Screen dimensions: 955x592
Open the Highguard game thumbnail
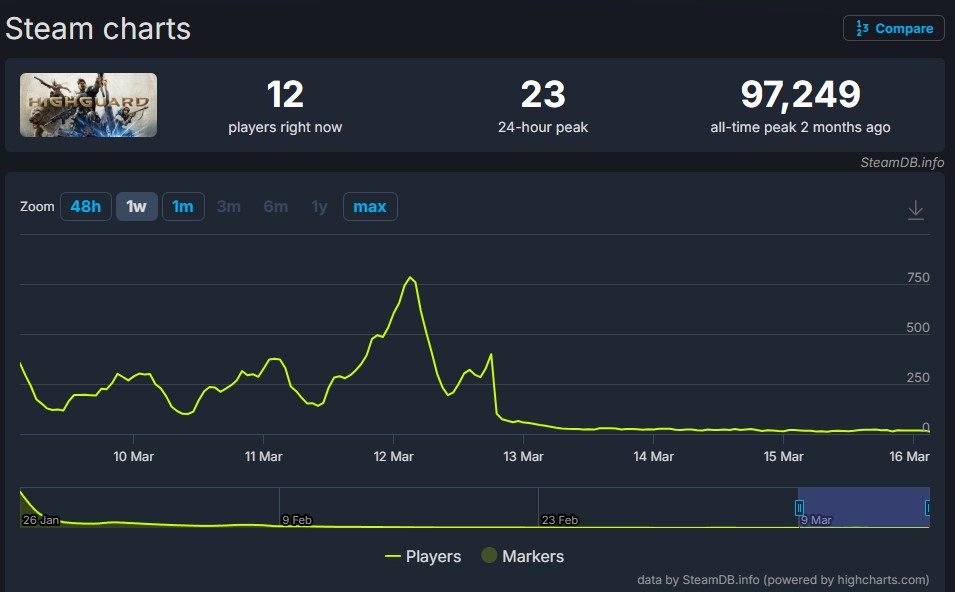pos(88,105)
